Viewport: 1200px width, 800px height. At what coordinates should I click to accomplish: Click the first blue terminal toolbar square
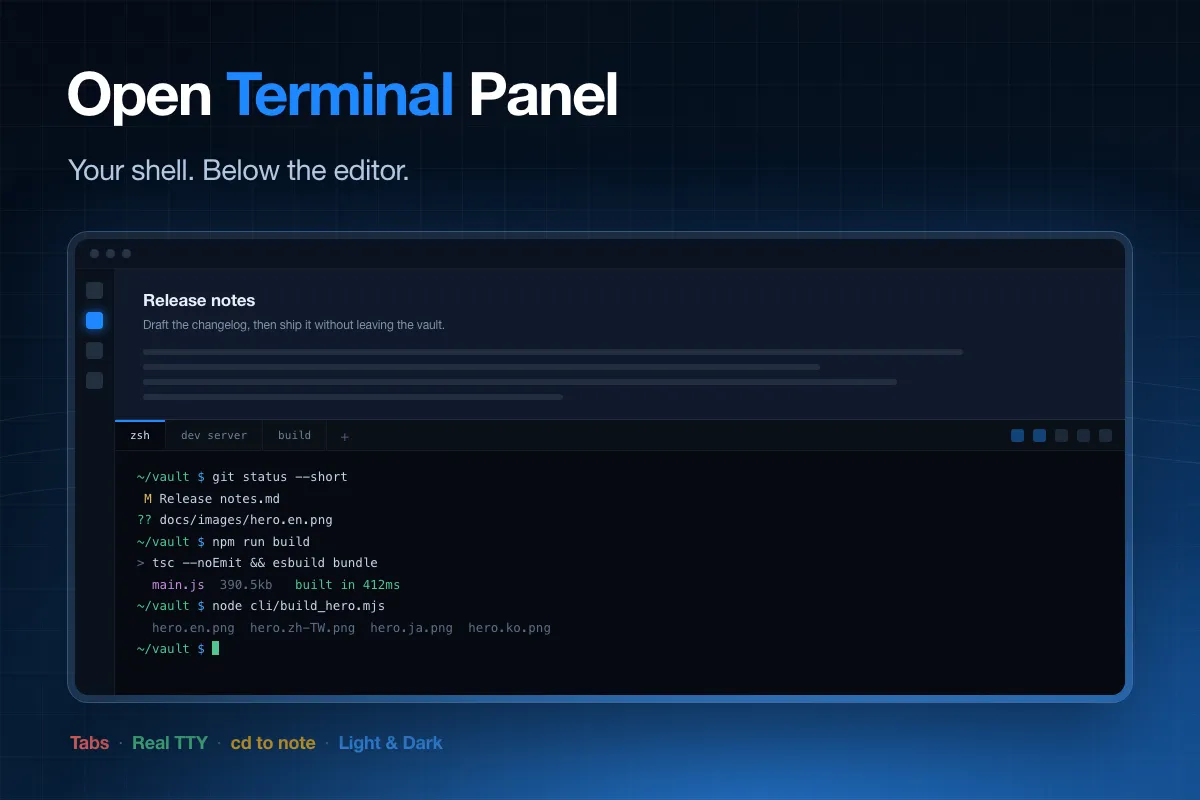point(1017,436)
